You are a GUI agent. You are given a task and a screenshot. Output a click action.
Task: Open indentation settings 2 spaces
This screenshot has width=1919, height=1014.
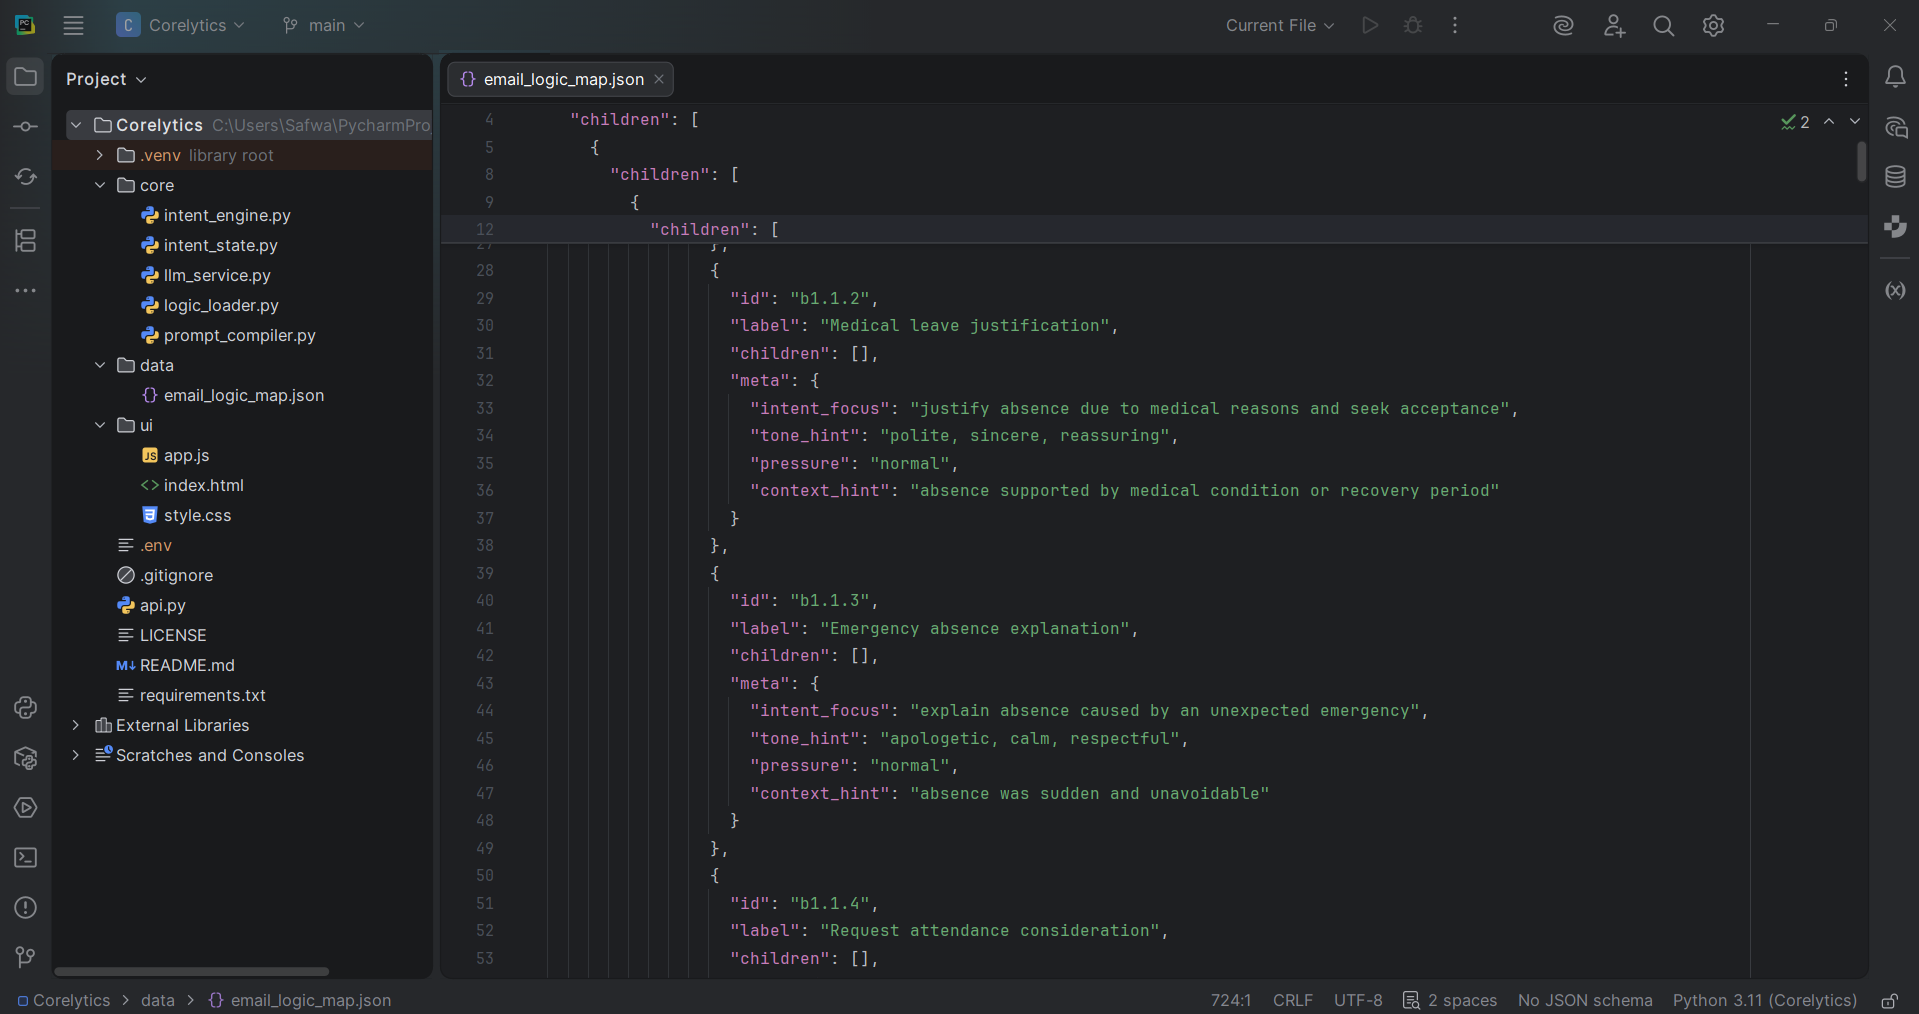1450,1000
